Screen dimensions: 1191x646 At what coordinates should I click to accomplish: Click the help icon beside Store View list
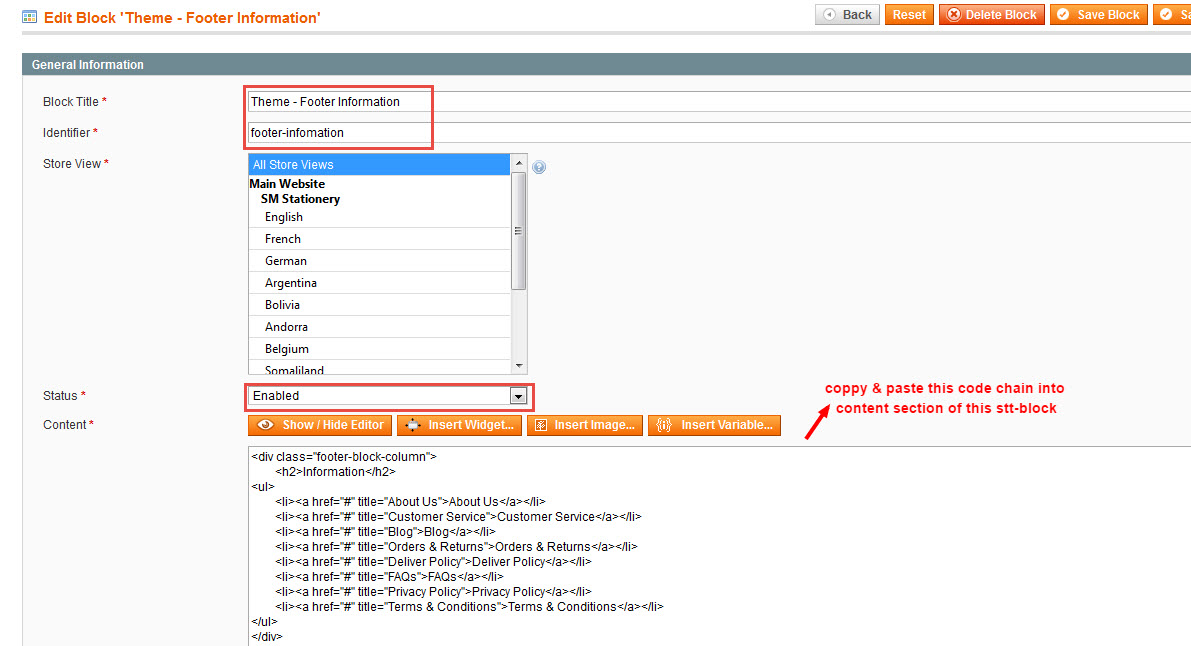pos(539,167)
